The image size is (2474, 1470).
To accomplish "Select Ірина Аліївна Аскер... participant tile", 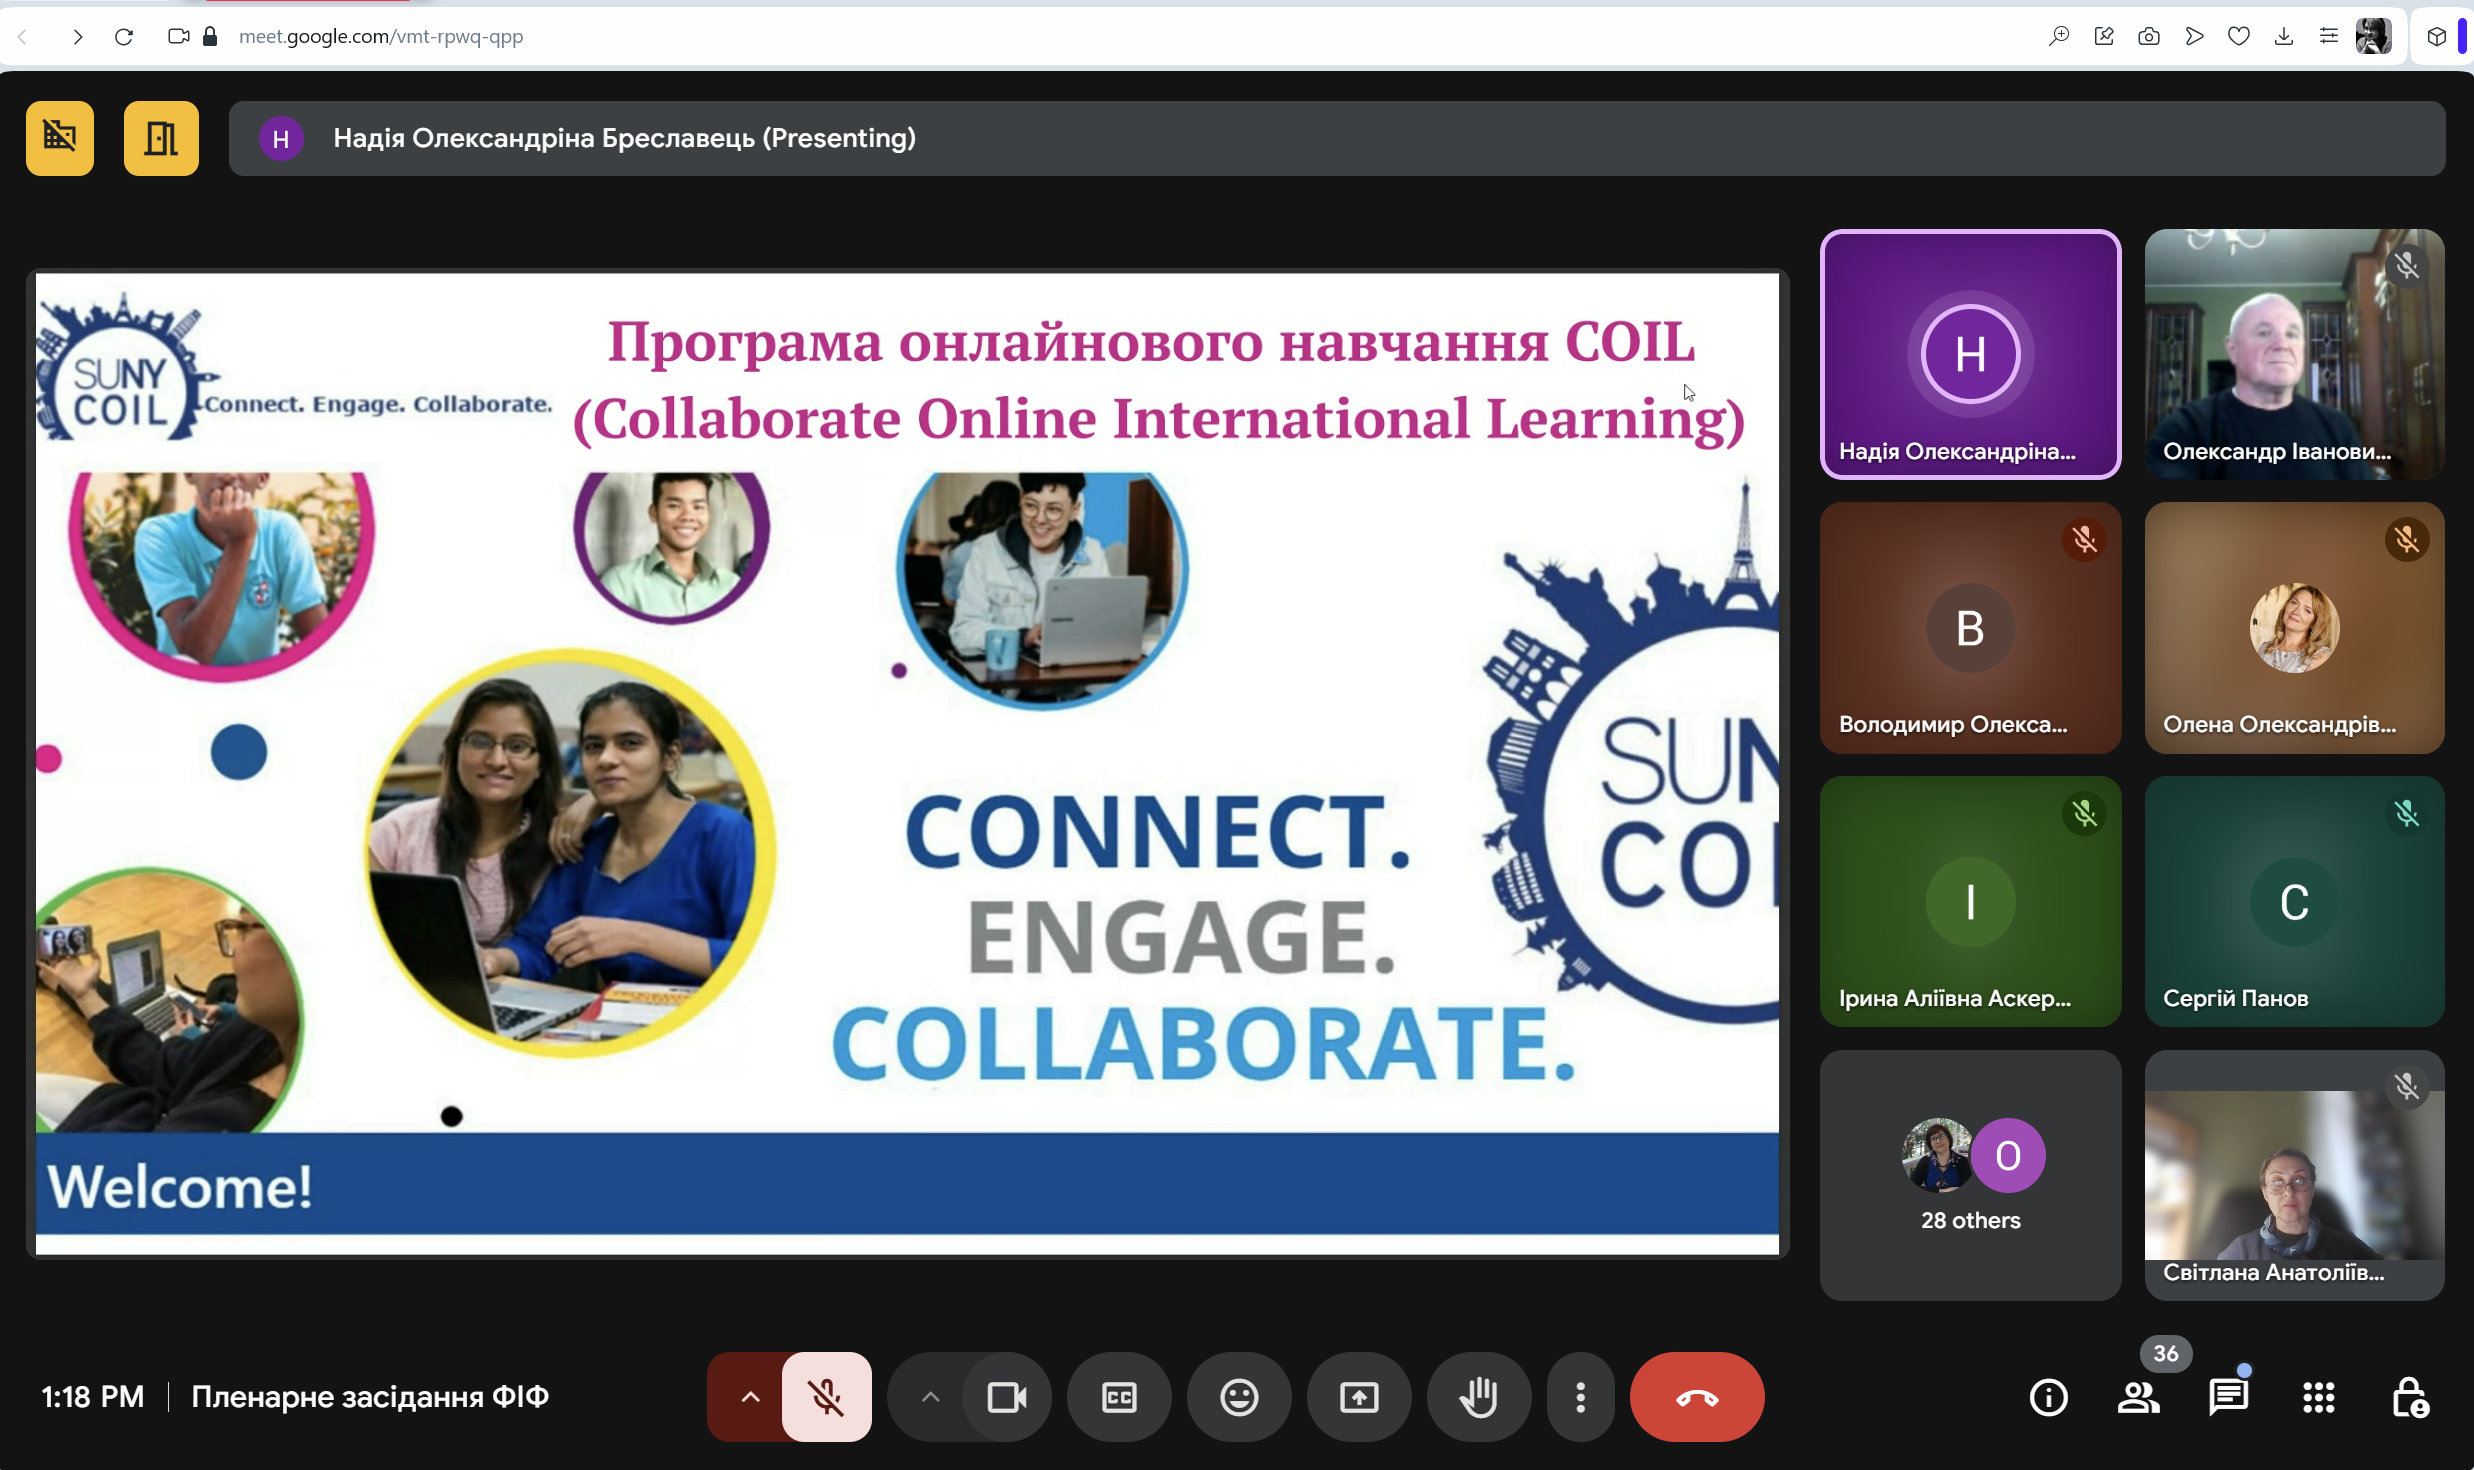I will (1970, 902).
